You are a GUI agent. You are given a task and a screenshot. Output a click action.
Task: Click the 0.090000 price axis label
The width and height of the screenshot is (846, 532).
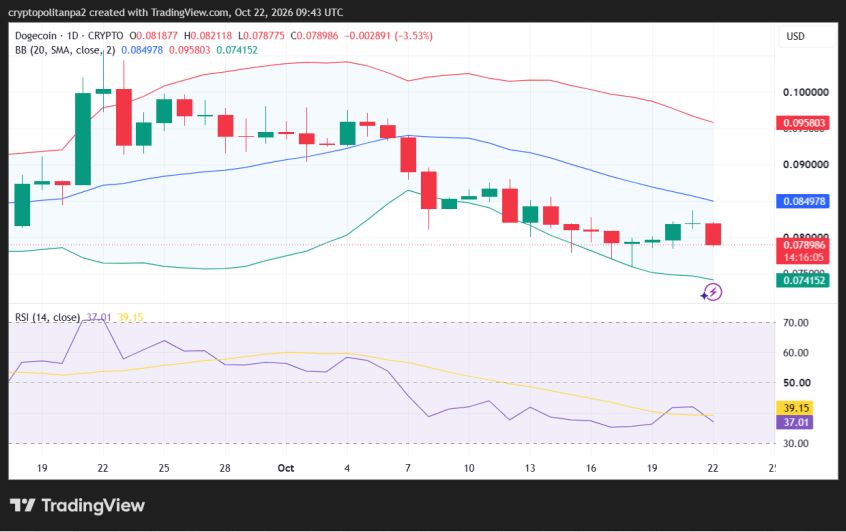[x=806, y=165]
